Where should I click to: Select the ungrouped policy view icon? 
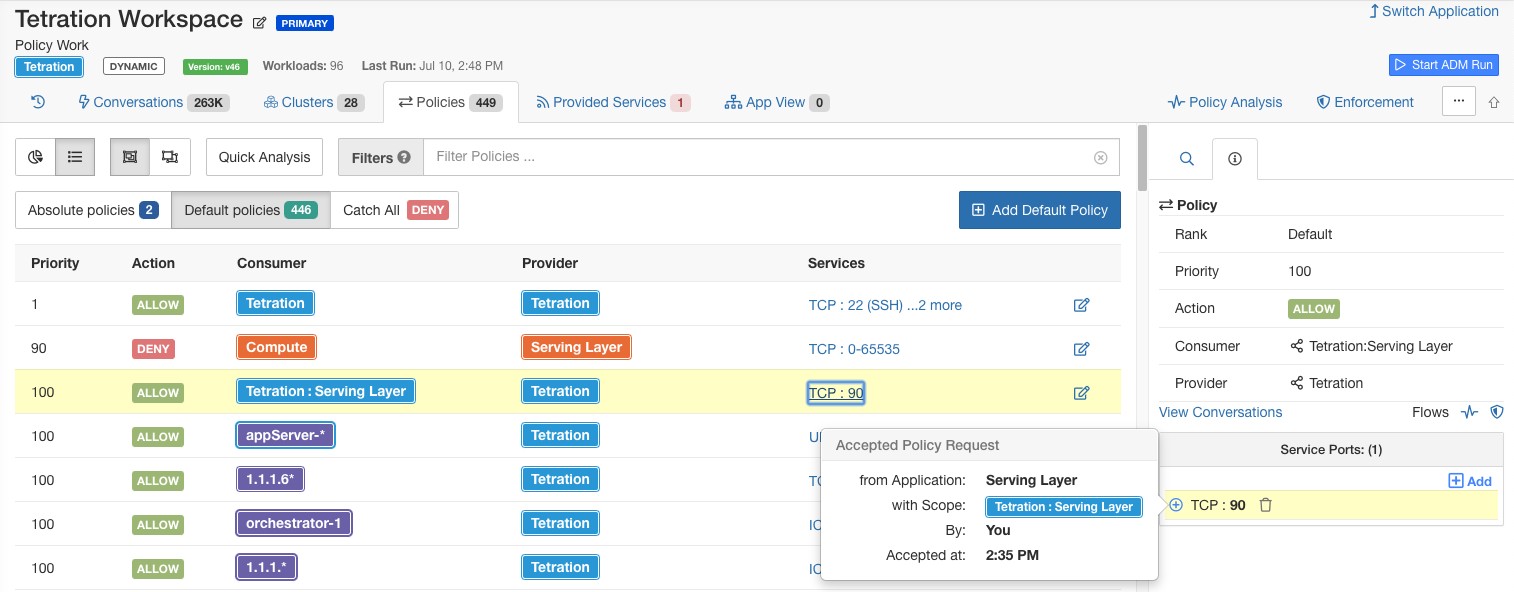pyautogui.click(x=170, y=157)
